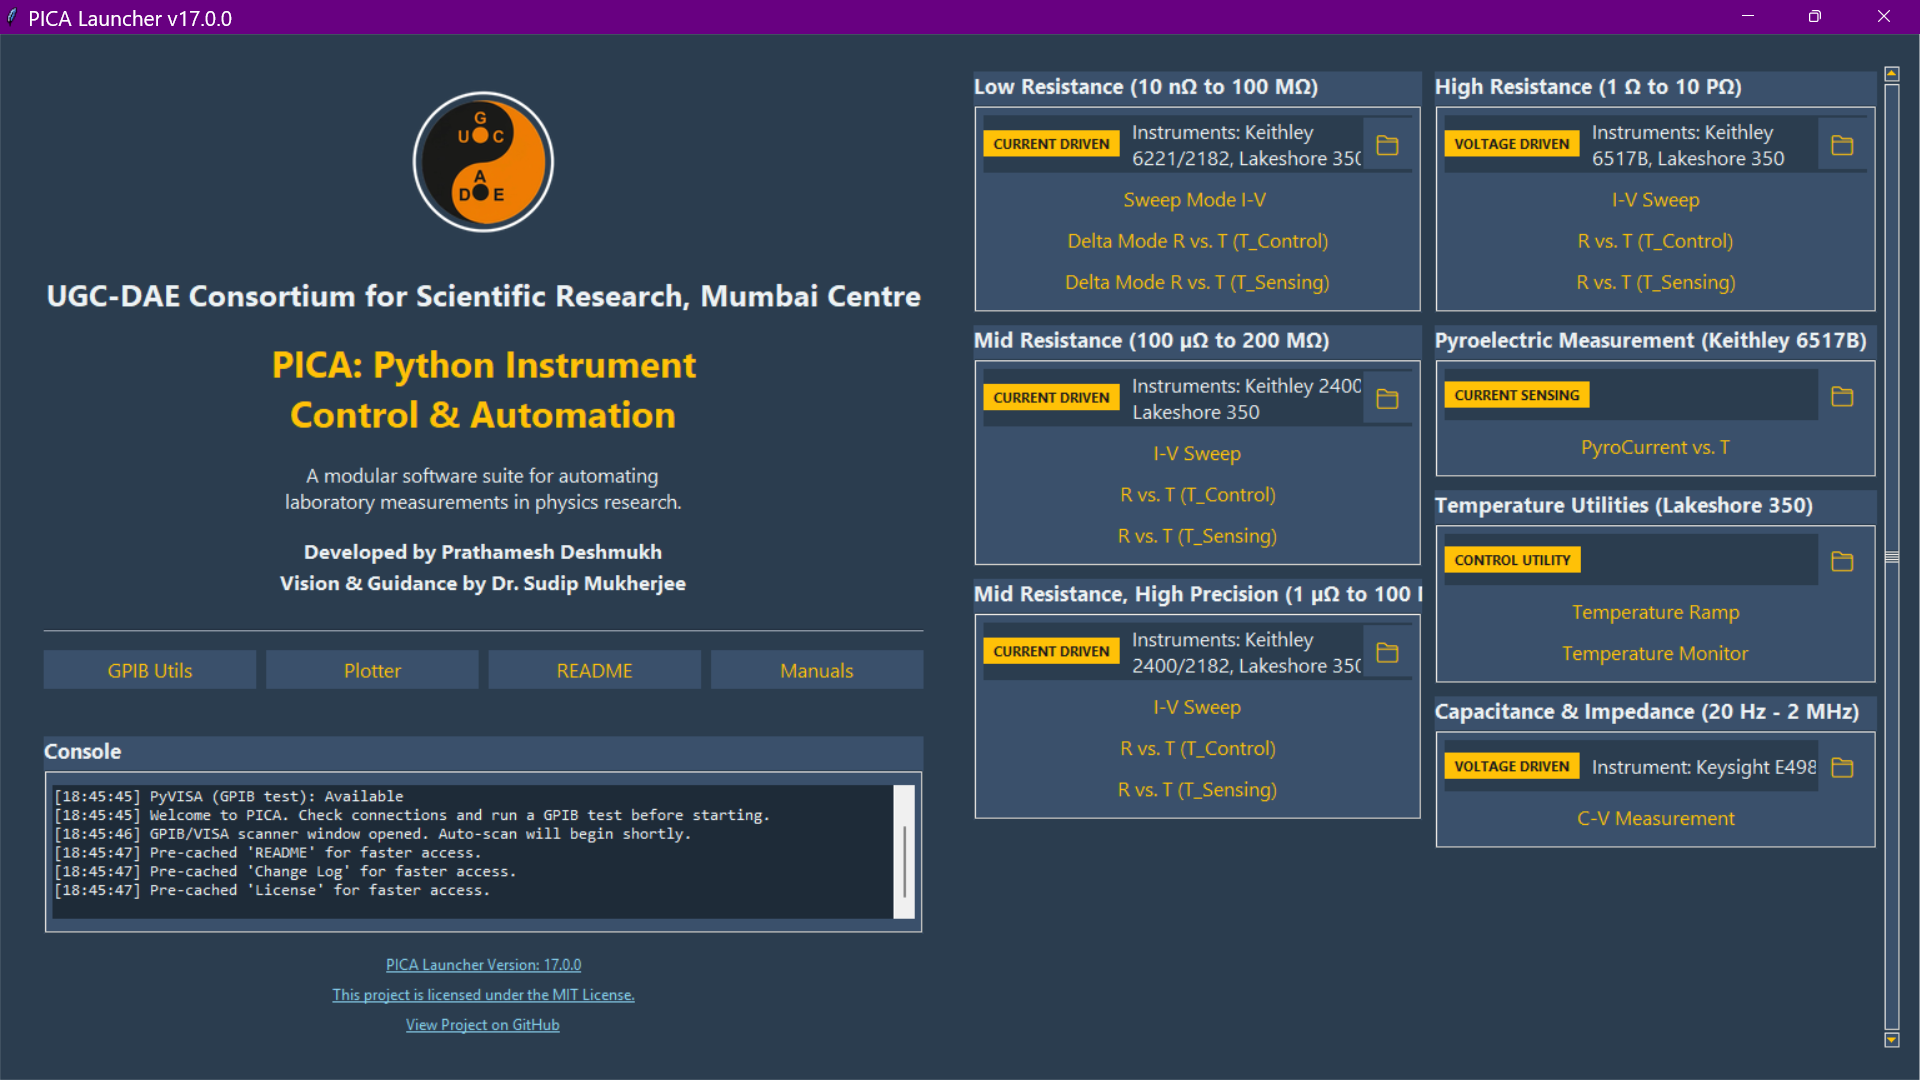1920x1080 pixels.
Task: Launch PyroCurrent vs. T measurement
Action: [1655, 447]
